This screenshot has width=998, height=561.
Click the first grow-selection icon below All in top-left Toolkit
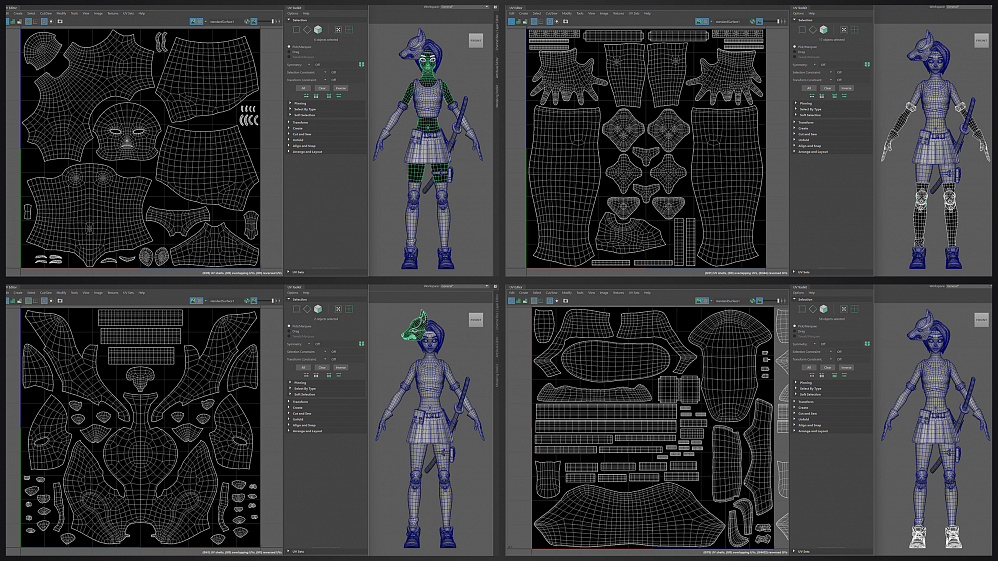[306, 96]
